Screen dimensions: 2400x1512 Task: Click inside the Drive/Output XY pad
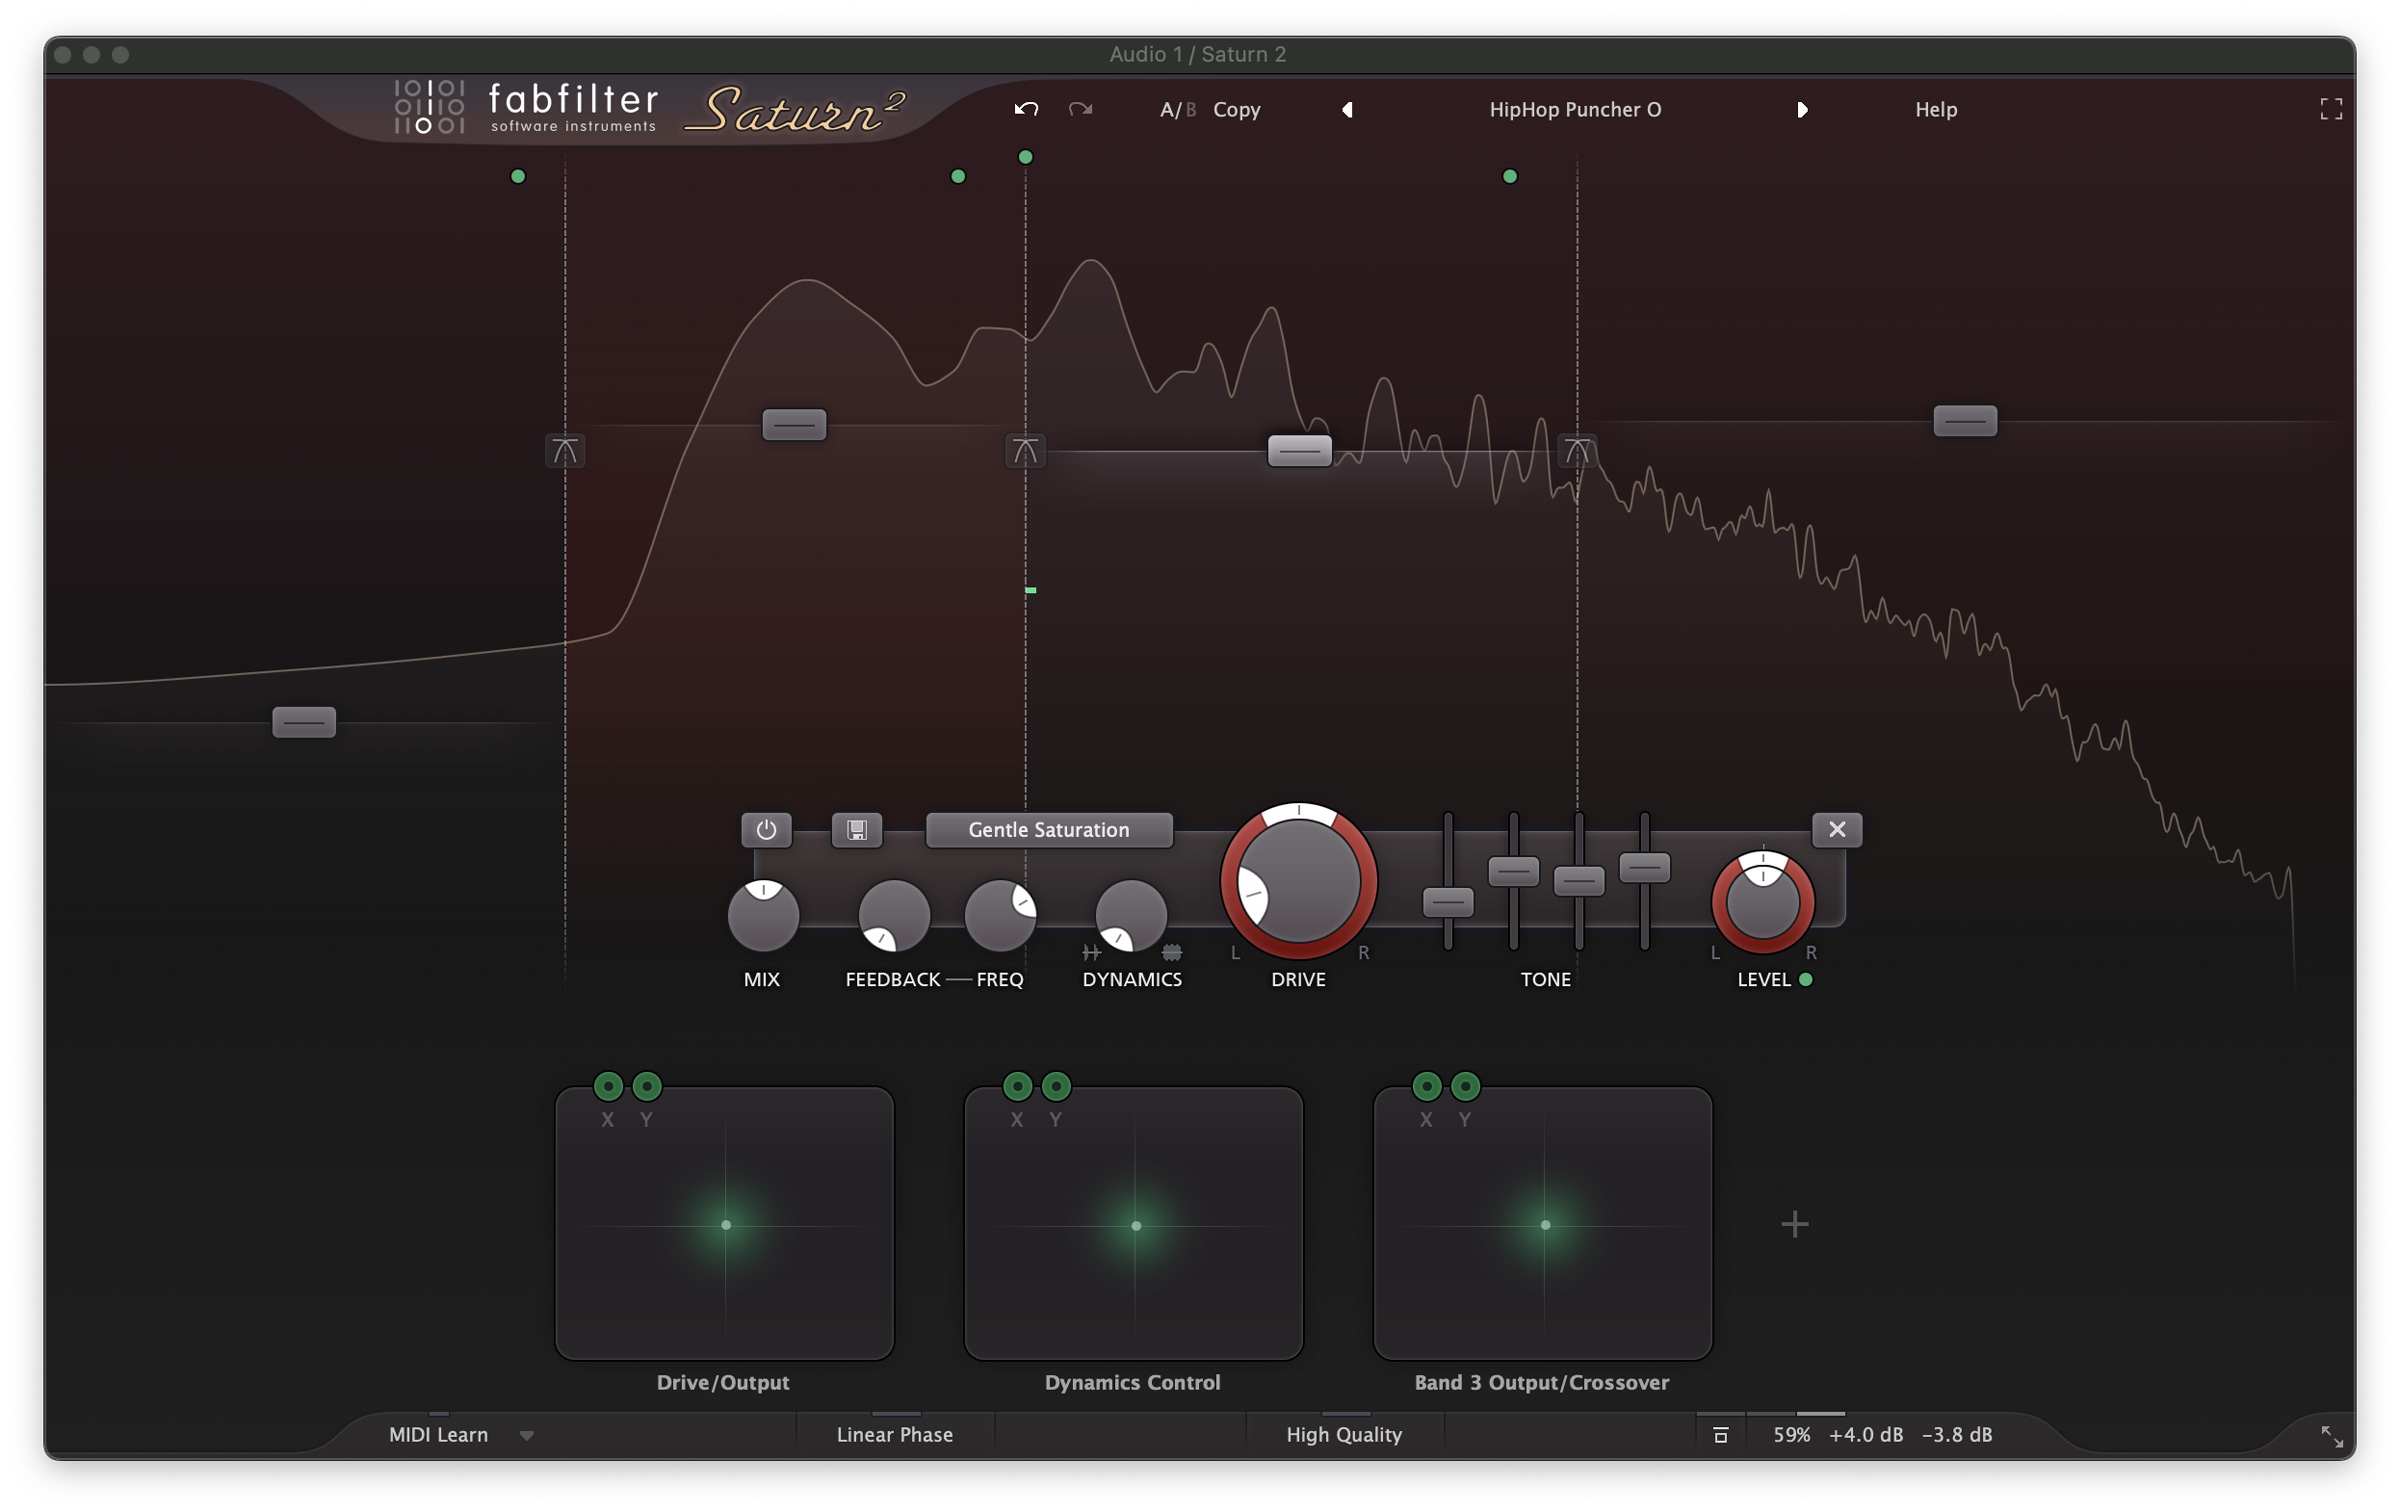pyautogui.click(x=725, y=1224)
